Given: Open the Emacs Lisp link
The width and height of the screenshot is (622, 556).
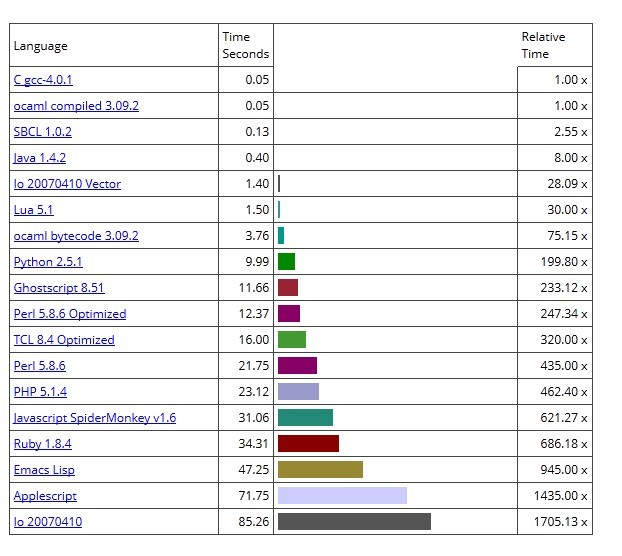Looking at the screenshot, I should pyautogui.click(x=44, y=470).
